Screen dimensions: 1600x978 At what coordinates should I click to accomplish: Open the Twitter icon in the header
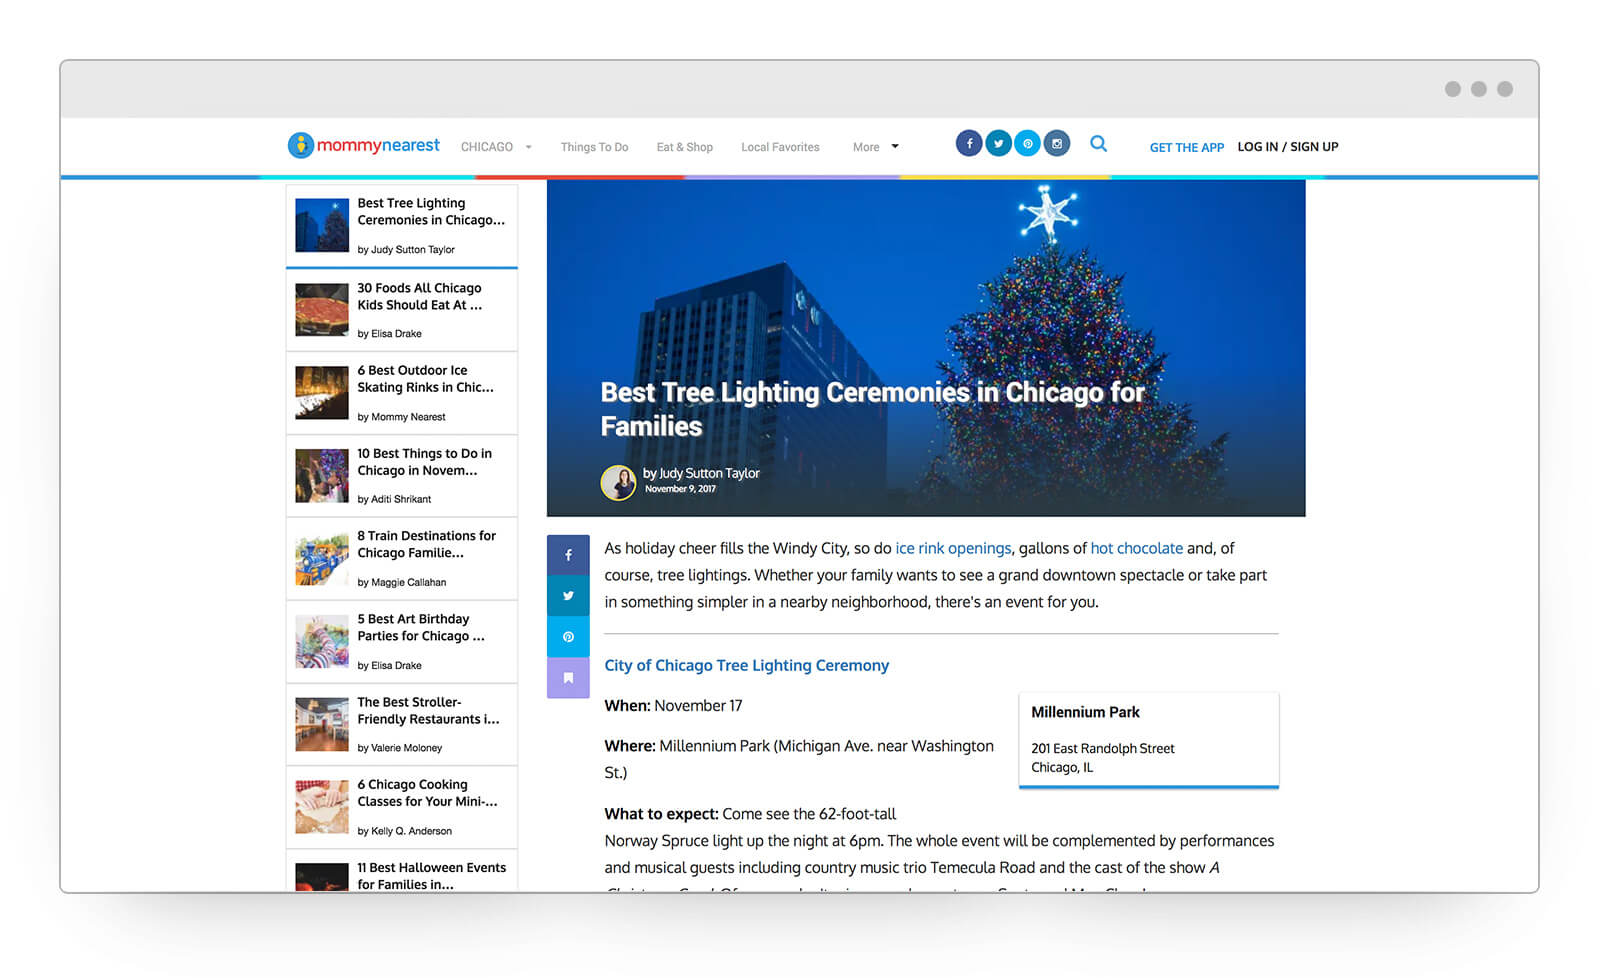point(998,144)
